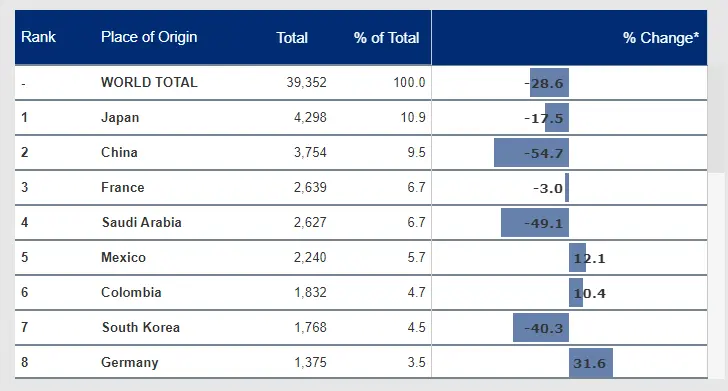Select the Mexico row label
The image size is (728, 391).
click(x=123, y=257)
